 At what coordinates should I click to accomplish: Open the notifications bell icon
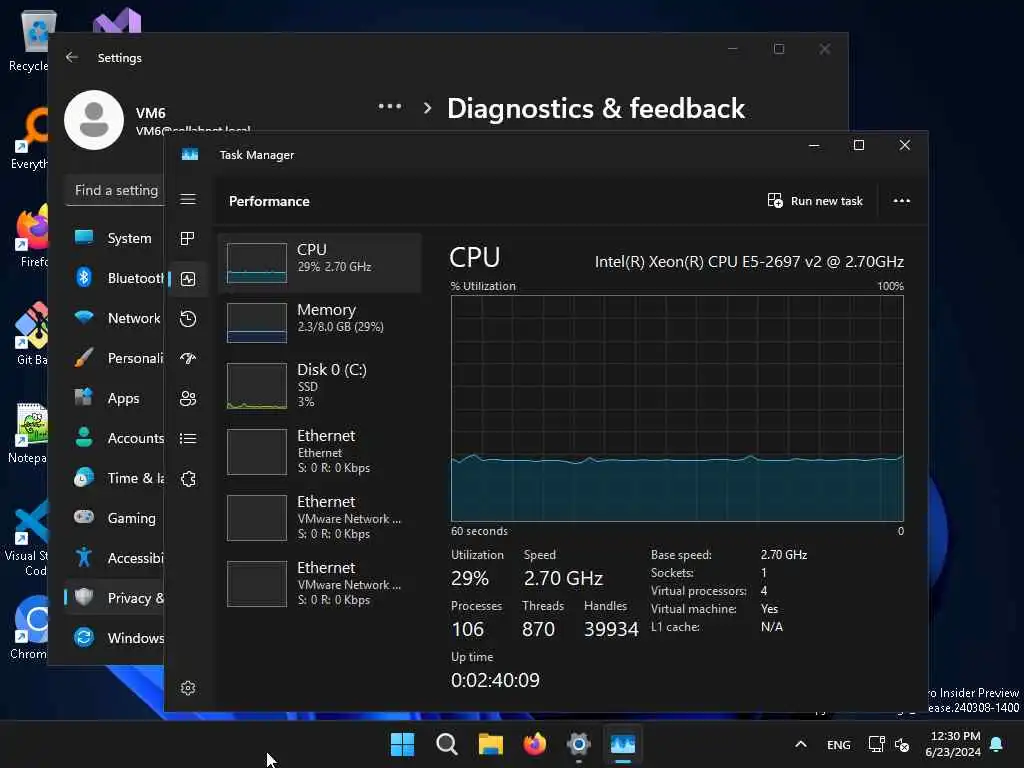tap(997, 744)
